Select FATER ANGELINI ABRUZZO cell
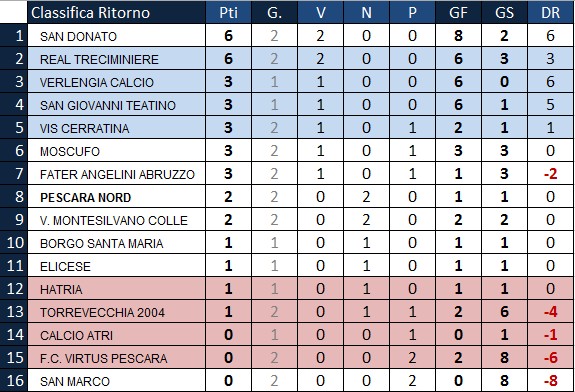 (x=117, y=174)
